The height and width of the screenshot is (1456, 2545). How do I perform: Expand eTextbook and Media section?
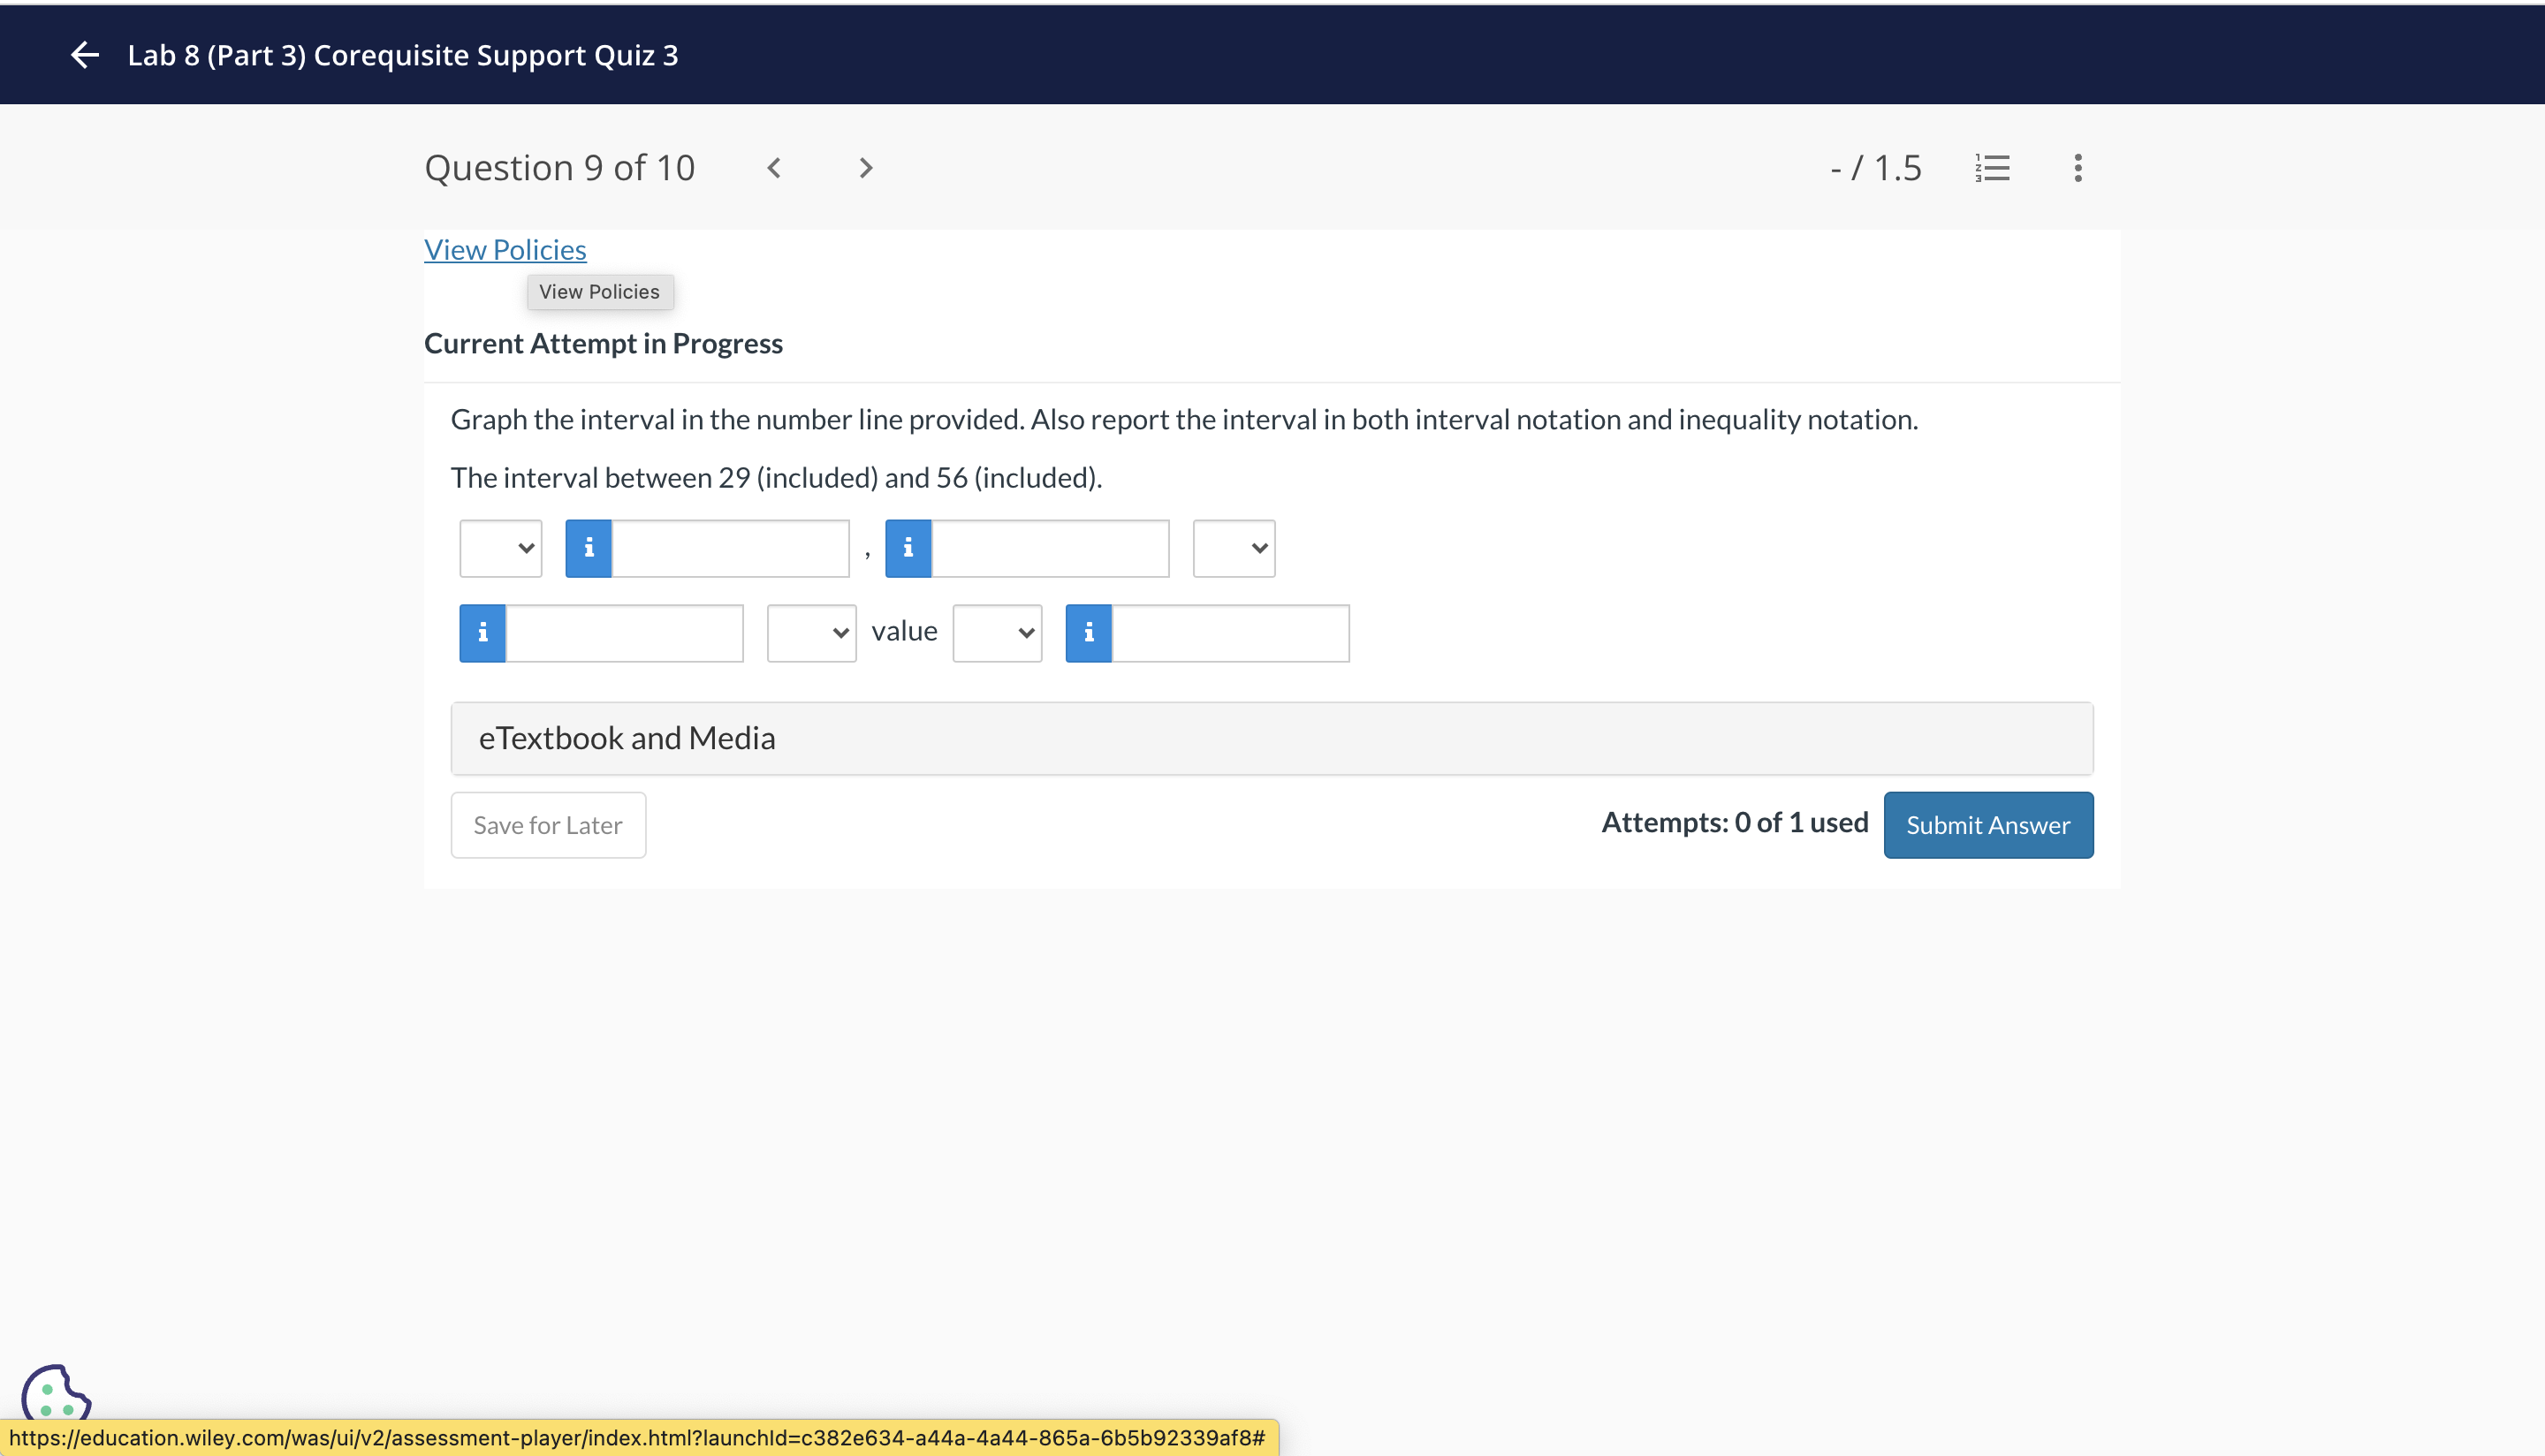[x=1271, y=738]
